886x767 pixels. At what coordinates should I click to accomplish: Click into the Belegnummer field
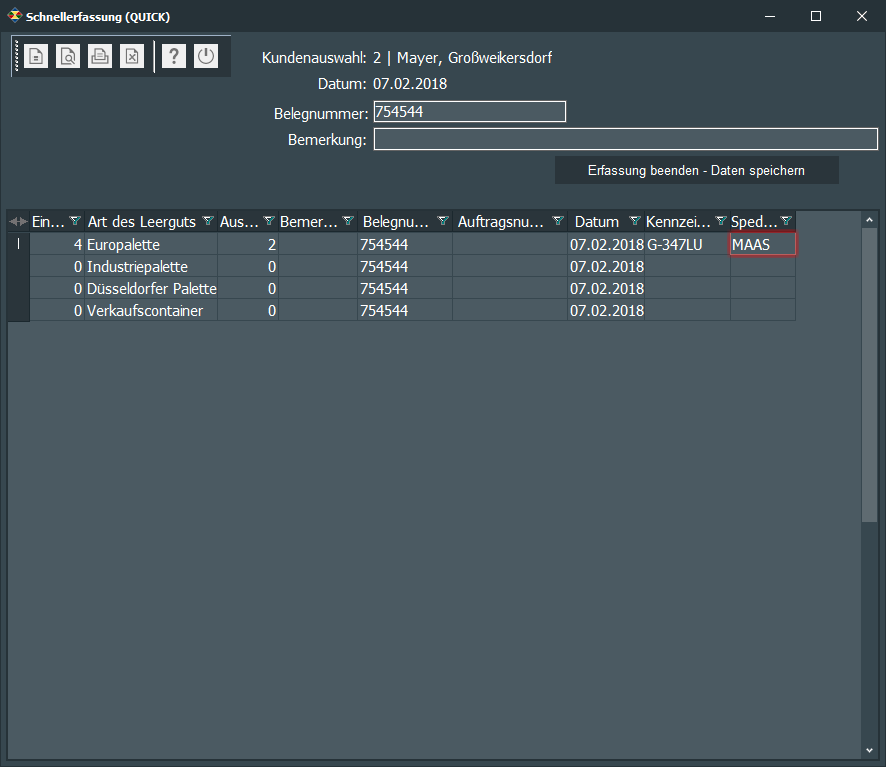coord(469,112)
